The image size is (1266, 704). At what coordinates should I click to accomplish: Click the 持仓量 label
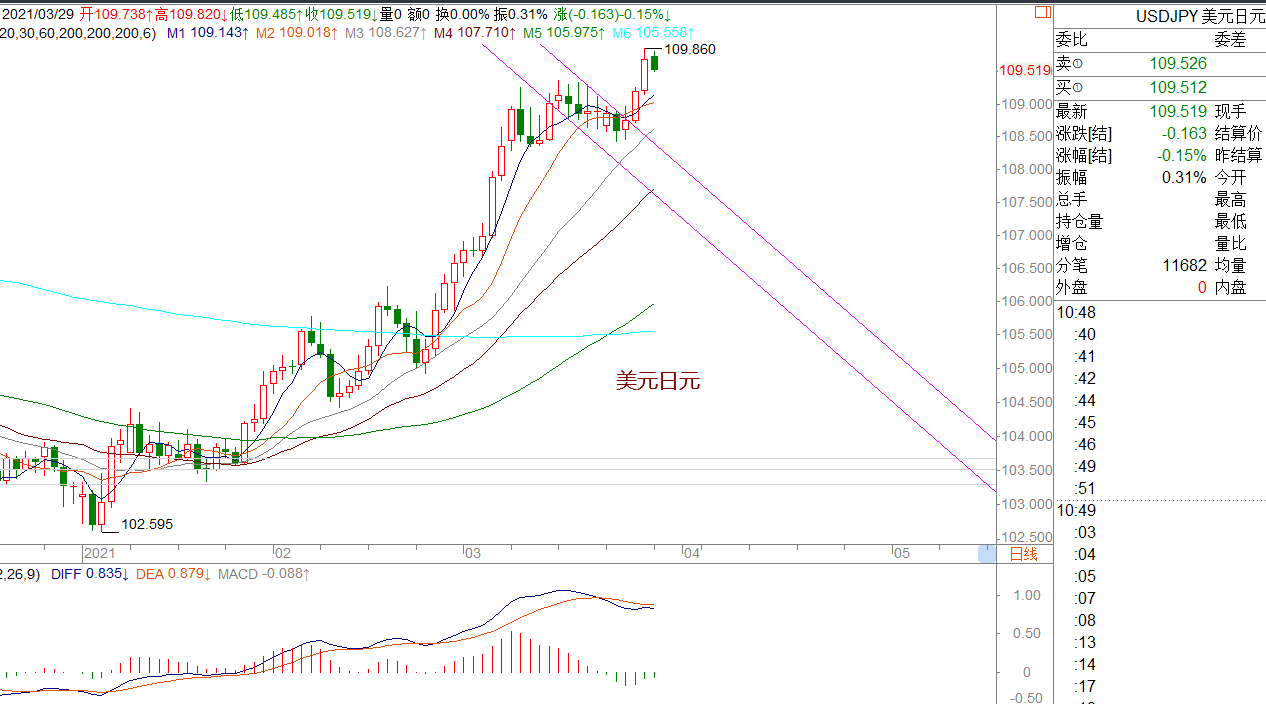tap(1080, 221)
